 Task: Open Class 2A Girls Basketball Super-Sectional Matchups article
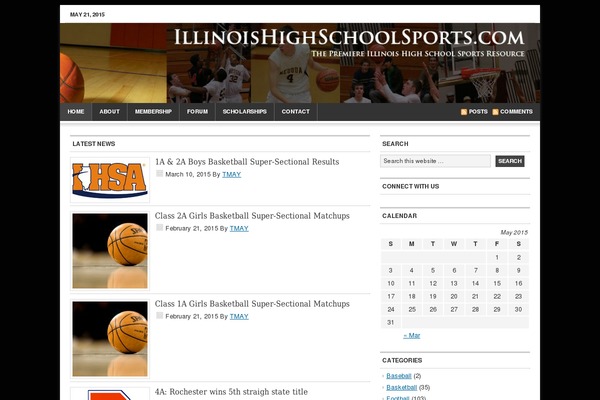252,215
